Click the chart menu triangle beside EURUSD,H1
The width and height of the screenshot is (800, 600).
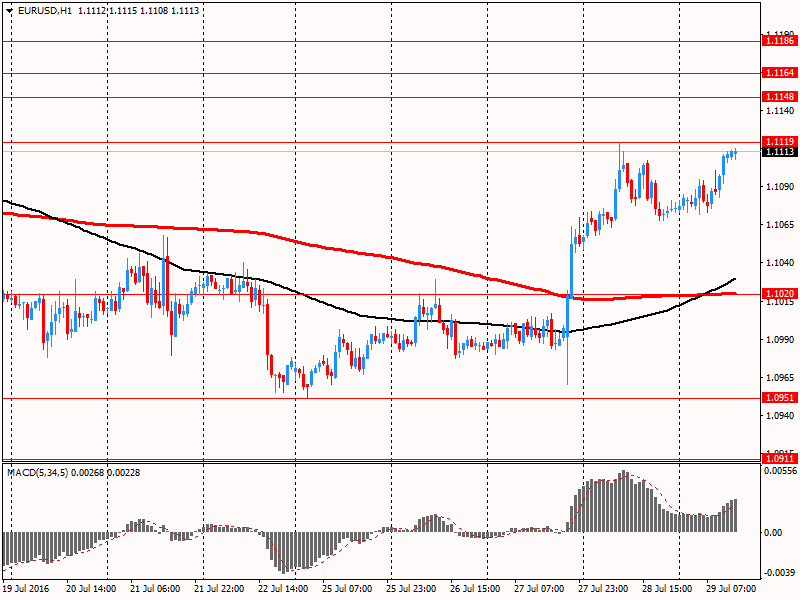tap(9, 10)
